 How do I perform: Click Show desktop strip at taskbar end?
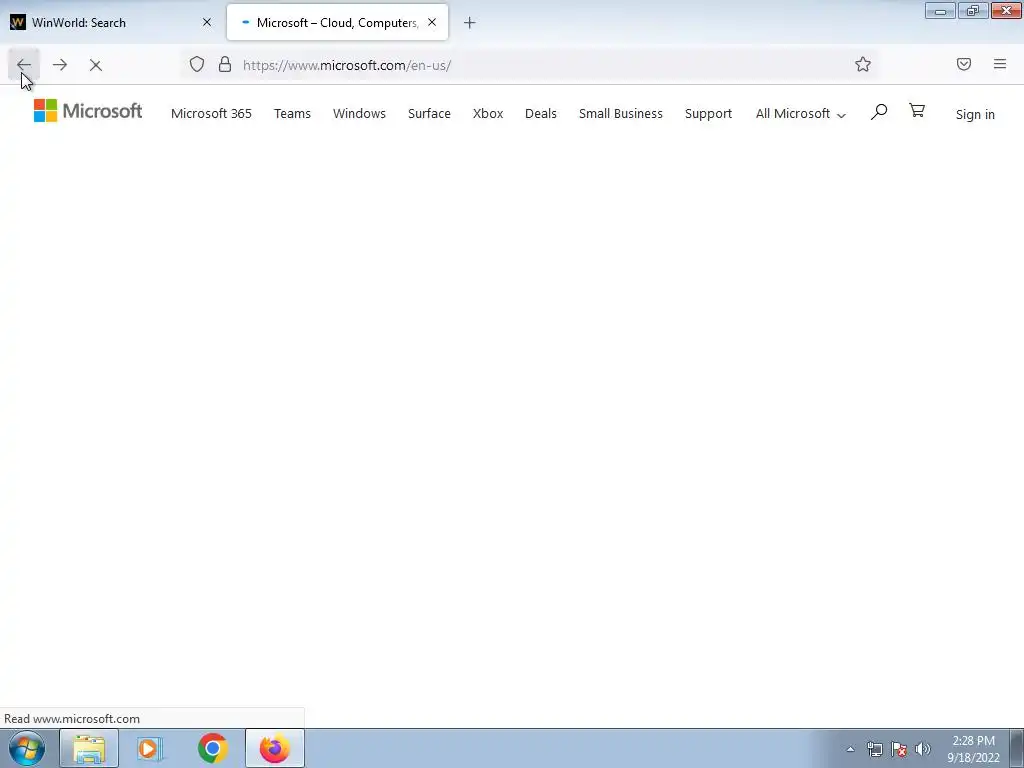pos(1017,748)
